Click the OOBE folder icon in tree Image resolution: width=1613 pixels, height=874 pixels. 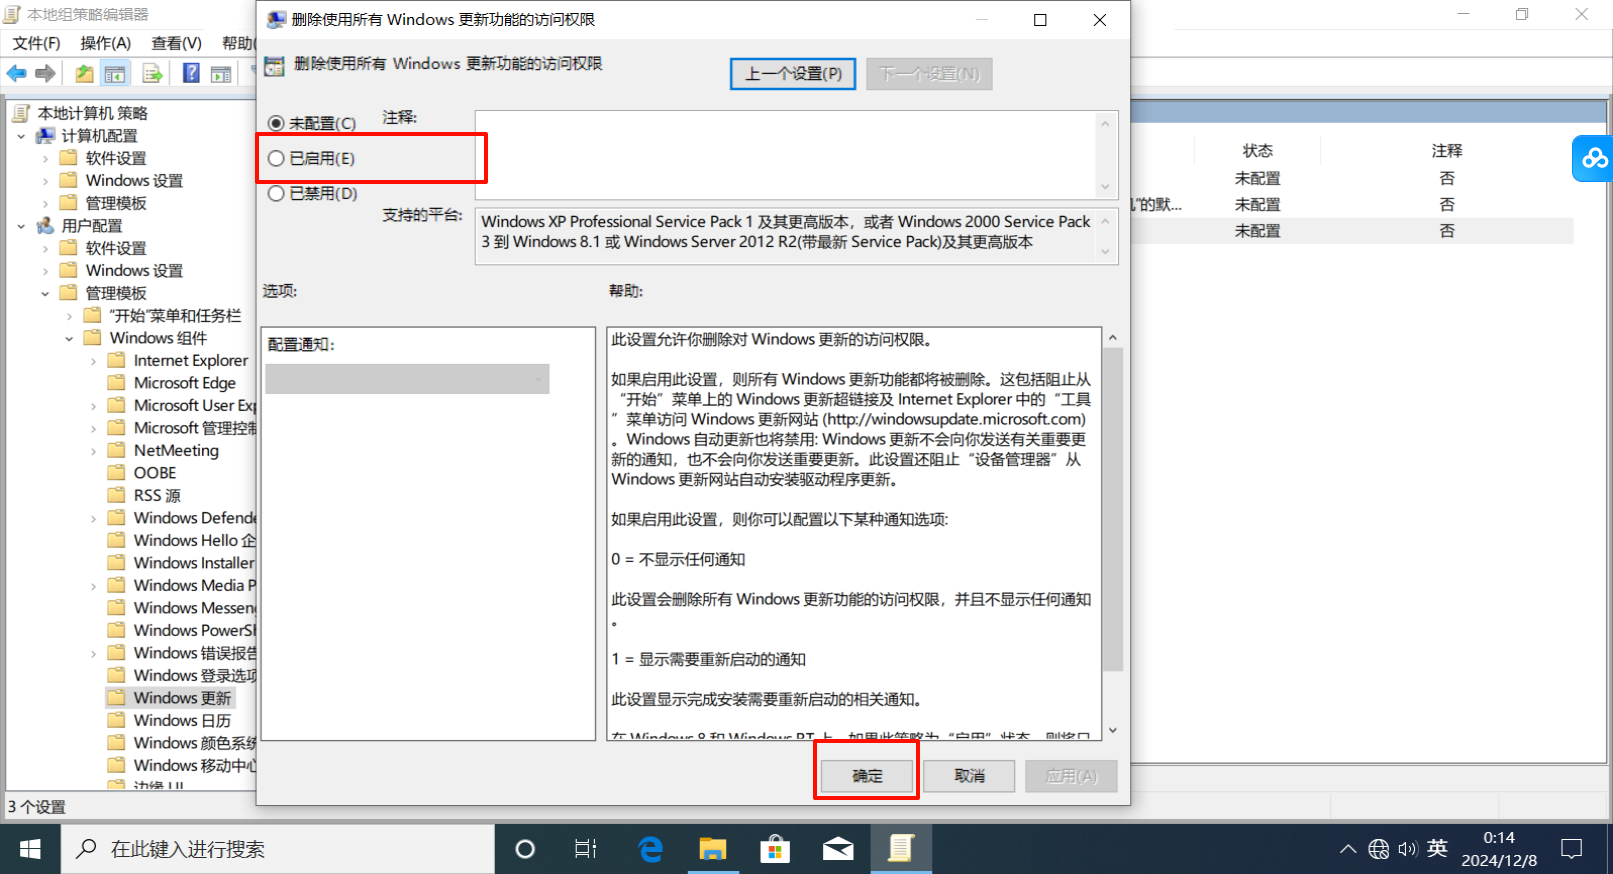pyautogui.click(x=117, y=473)
